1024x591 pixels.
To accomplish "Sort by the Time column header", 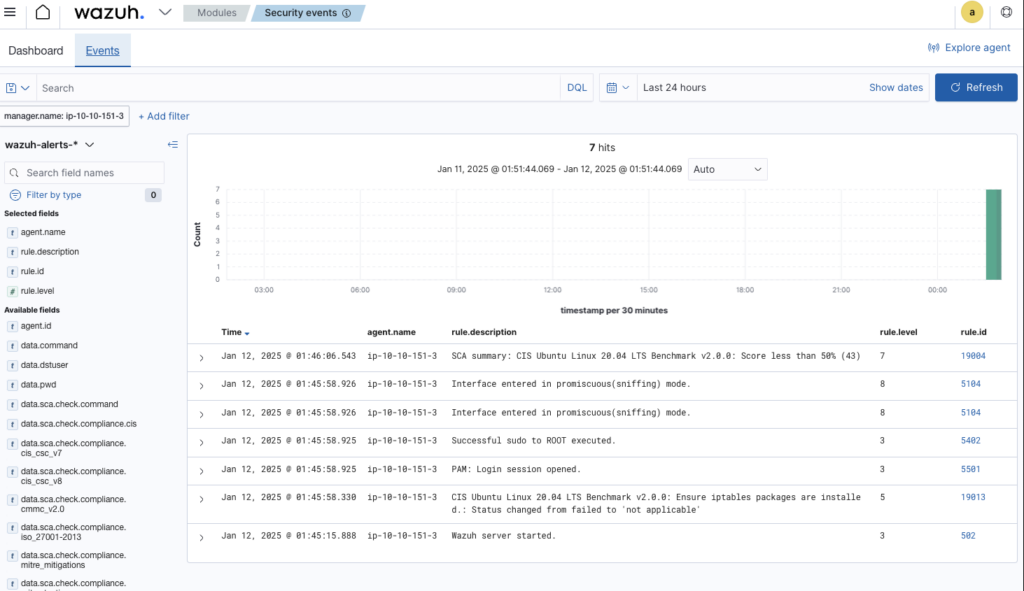I will [235, 332].
